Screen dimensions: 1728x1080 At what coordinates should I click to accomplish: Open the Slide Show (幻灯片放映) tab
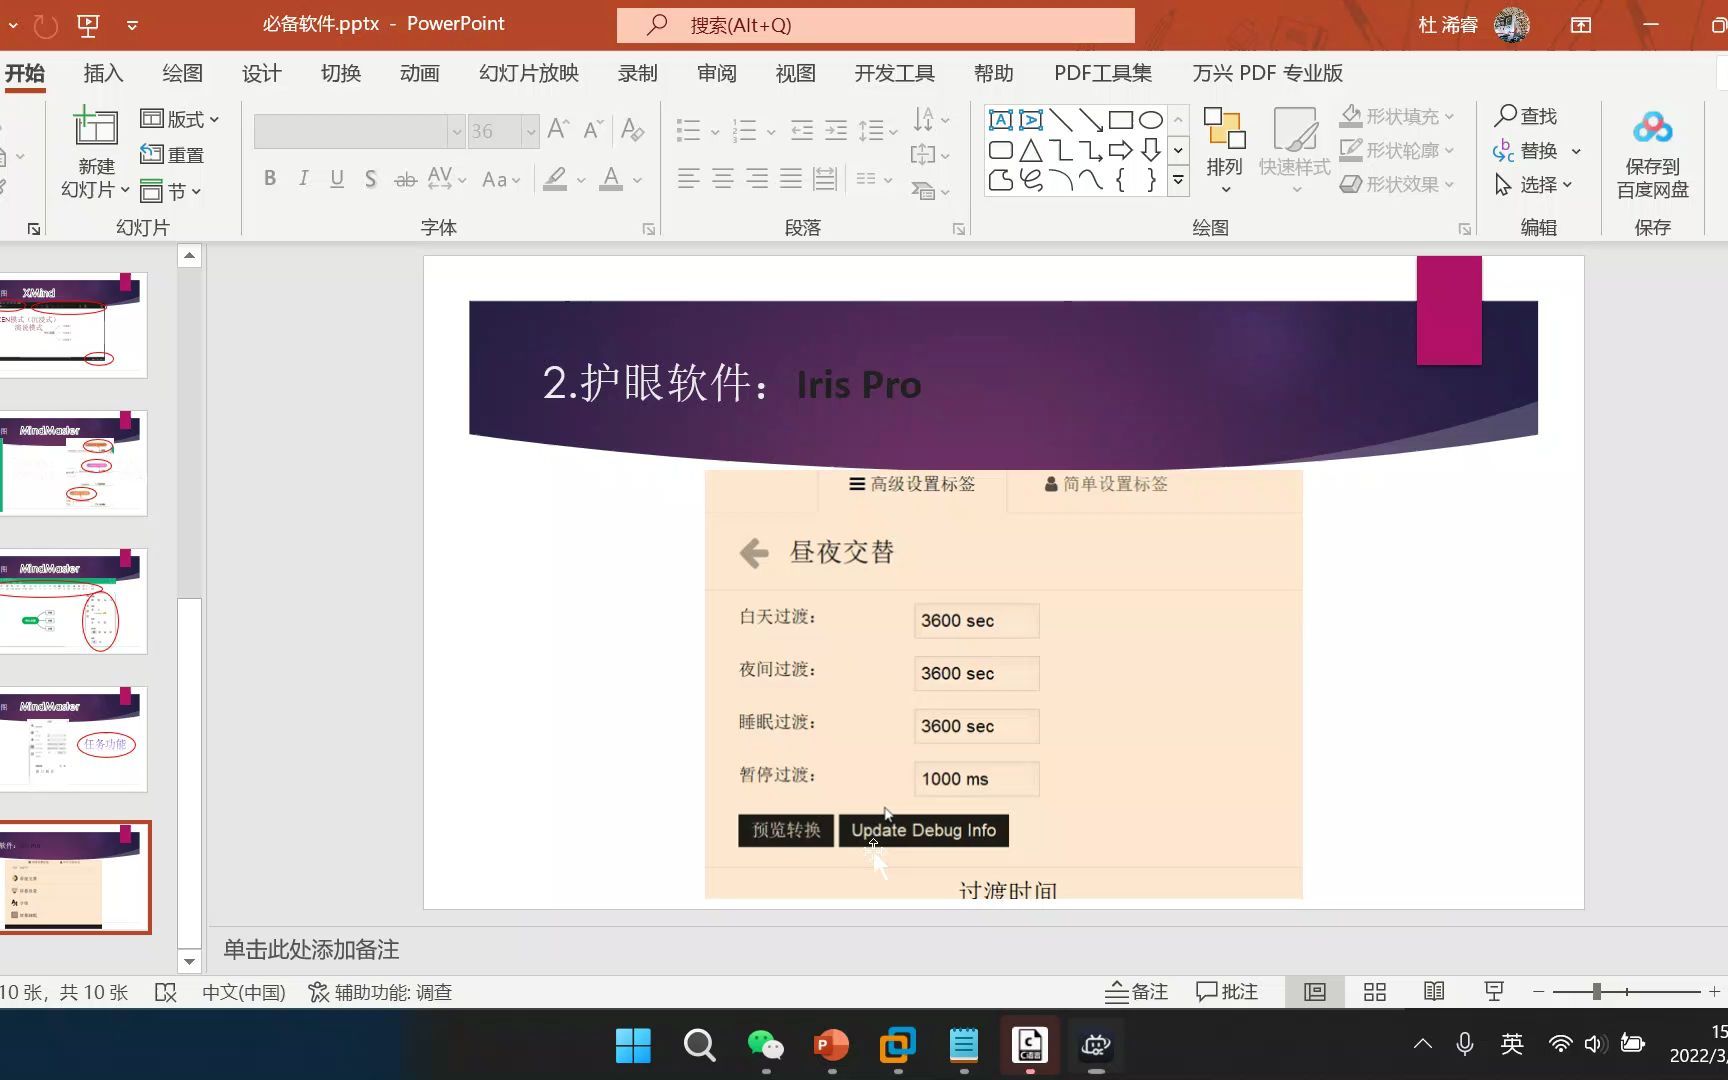coord(529,73)
